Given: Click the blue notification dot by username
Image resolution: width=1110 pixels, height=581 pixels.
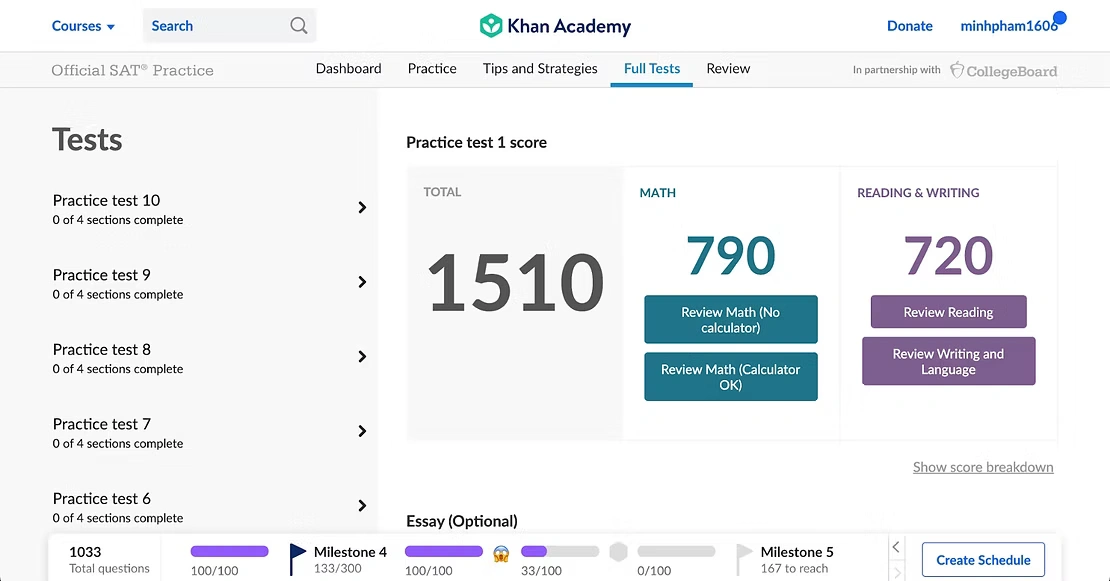Looking at the screenshot, I should 1059,18.
